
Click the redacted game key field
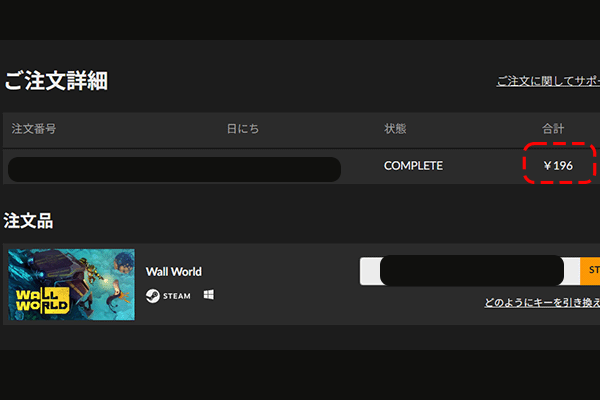coord(472,271)
